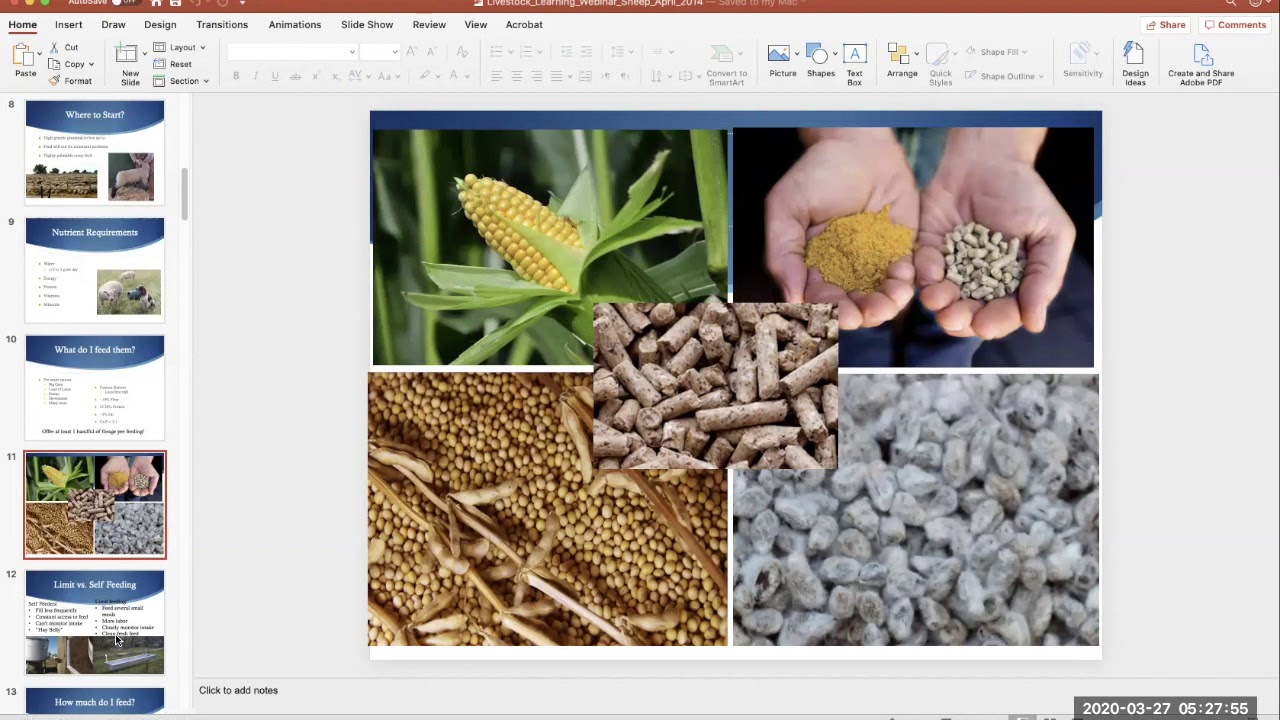The image size is (1280, 720).
Task: Click the Align Left icon
Action: click(497, 76)
